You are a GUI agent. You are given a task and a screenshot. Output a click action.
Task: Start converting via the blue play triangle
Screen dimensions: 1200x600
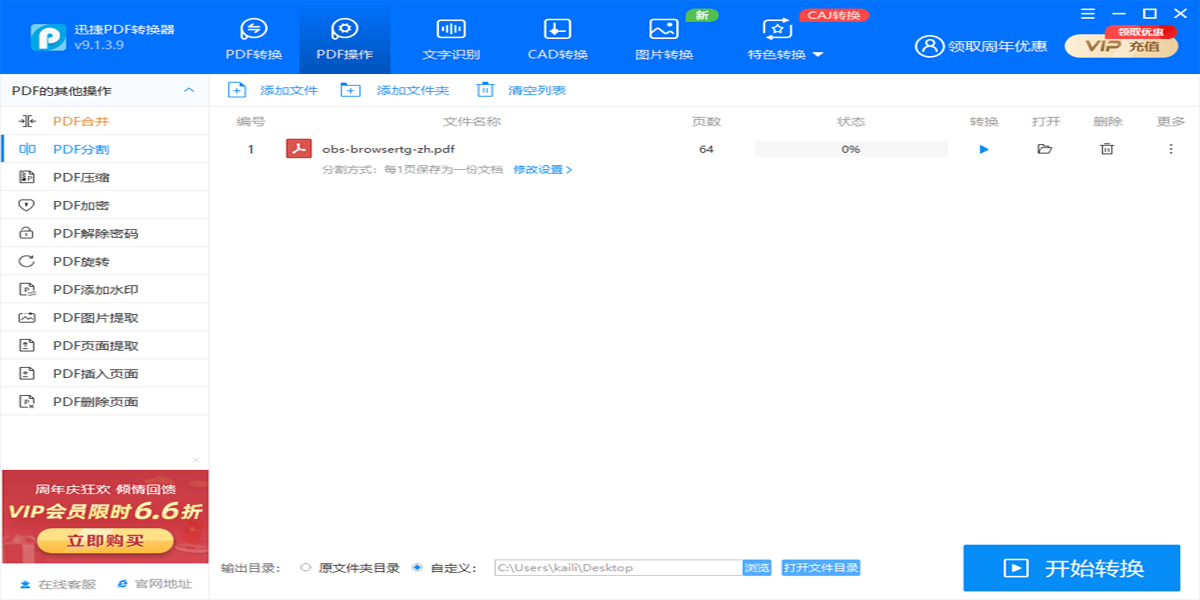tap(983, 148)
